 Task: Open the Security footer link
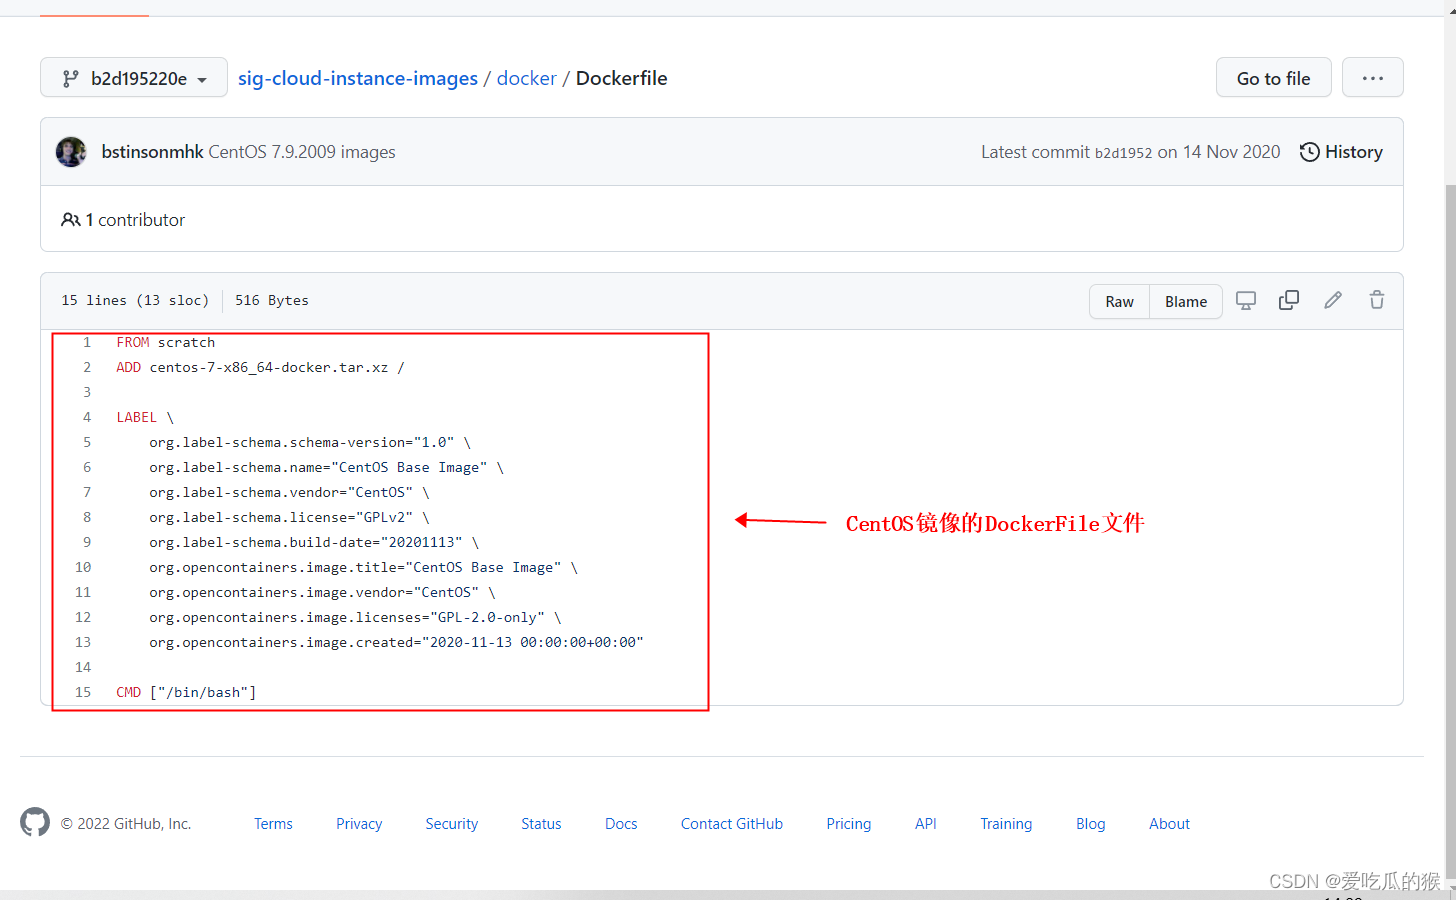[x=451, y=824]
